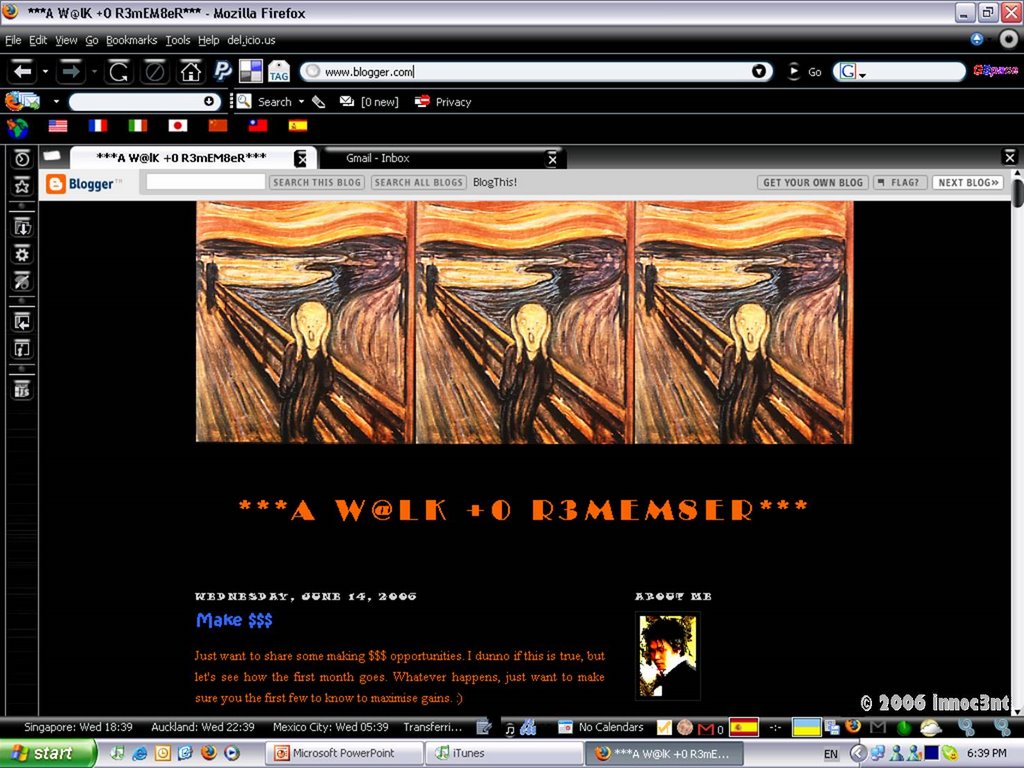Viewport: 1024px width, 768px height.
Task: Select the Italy flag icon
Action: click(x=138, y=125)
